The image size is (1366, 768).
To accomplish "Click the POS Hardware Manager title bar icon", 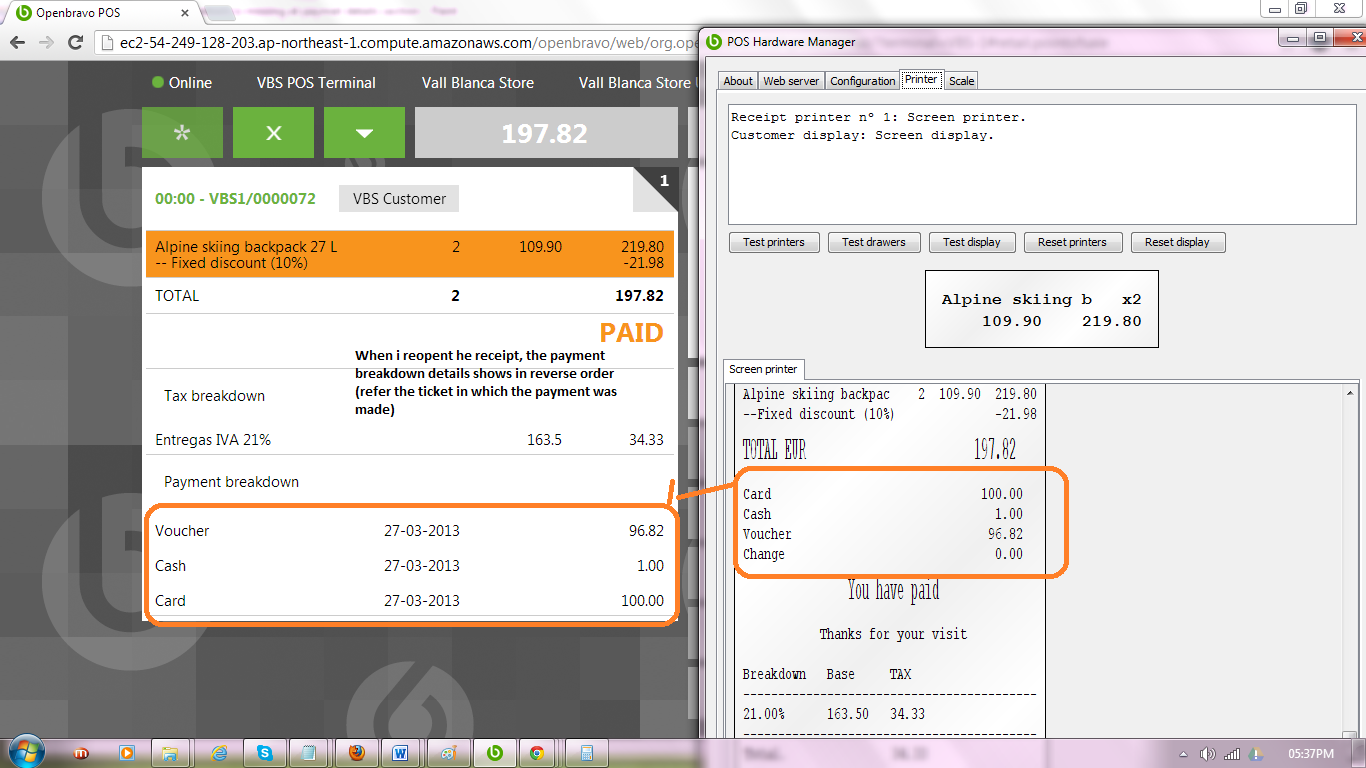I will click(x=713, y=42).
